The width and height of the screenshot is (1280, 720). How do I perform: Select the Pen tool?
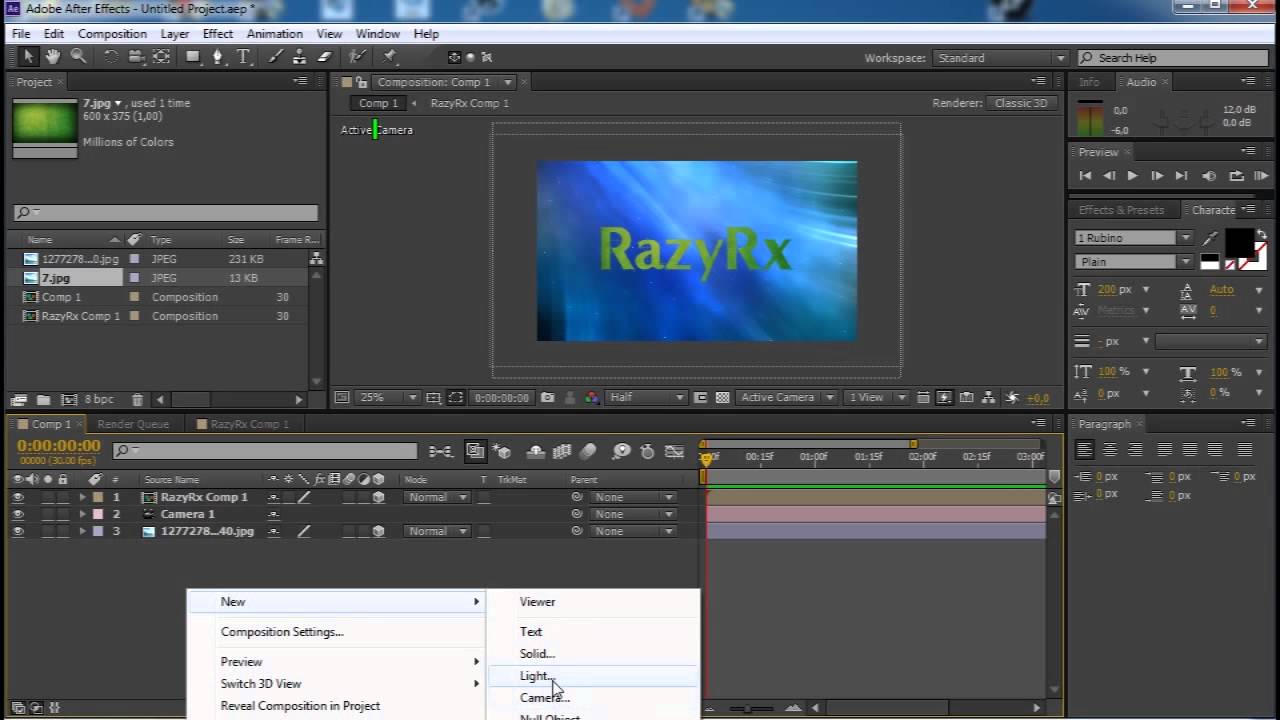tap(218, 57)
